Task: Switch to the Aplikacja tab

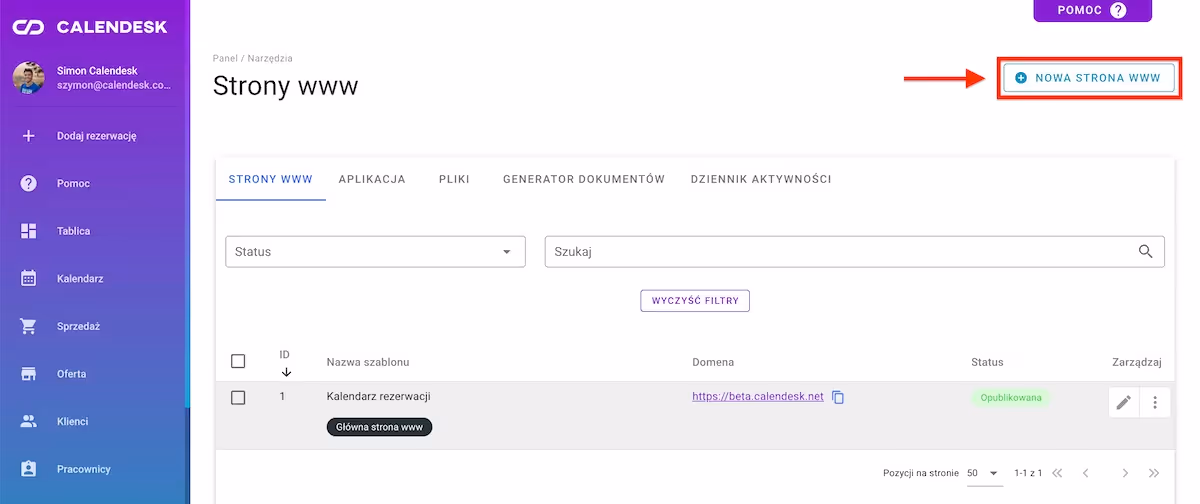Action: [x=372, y=180]
